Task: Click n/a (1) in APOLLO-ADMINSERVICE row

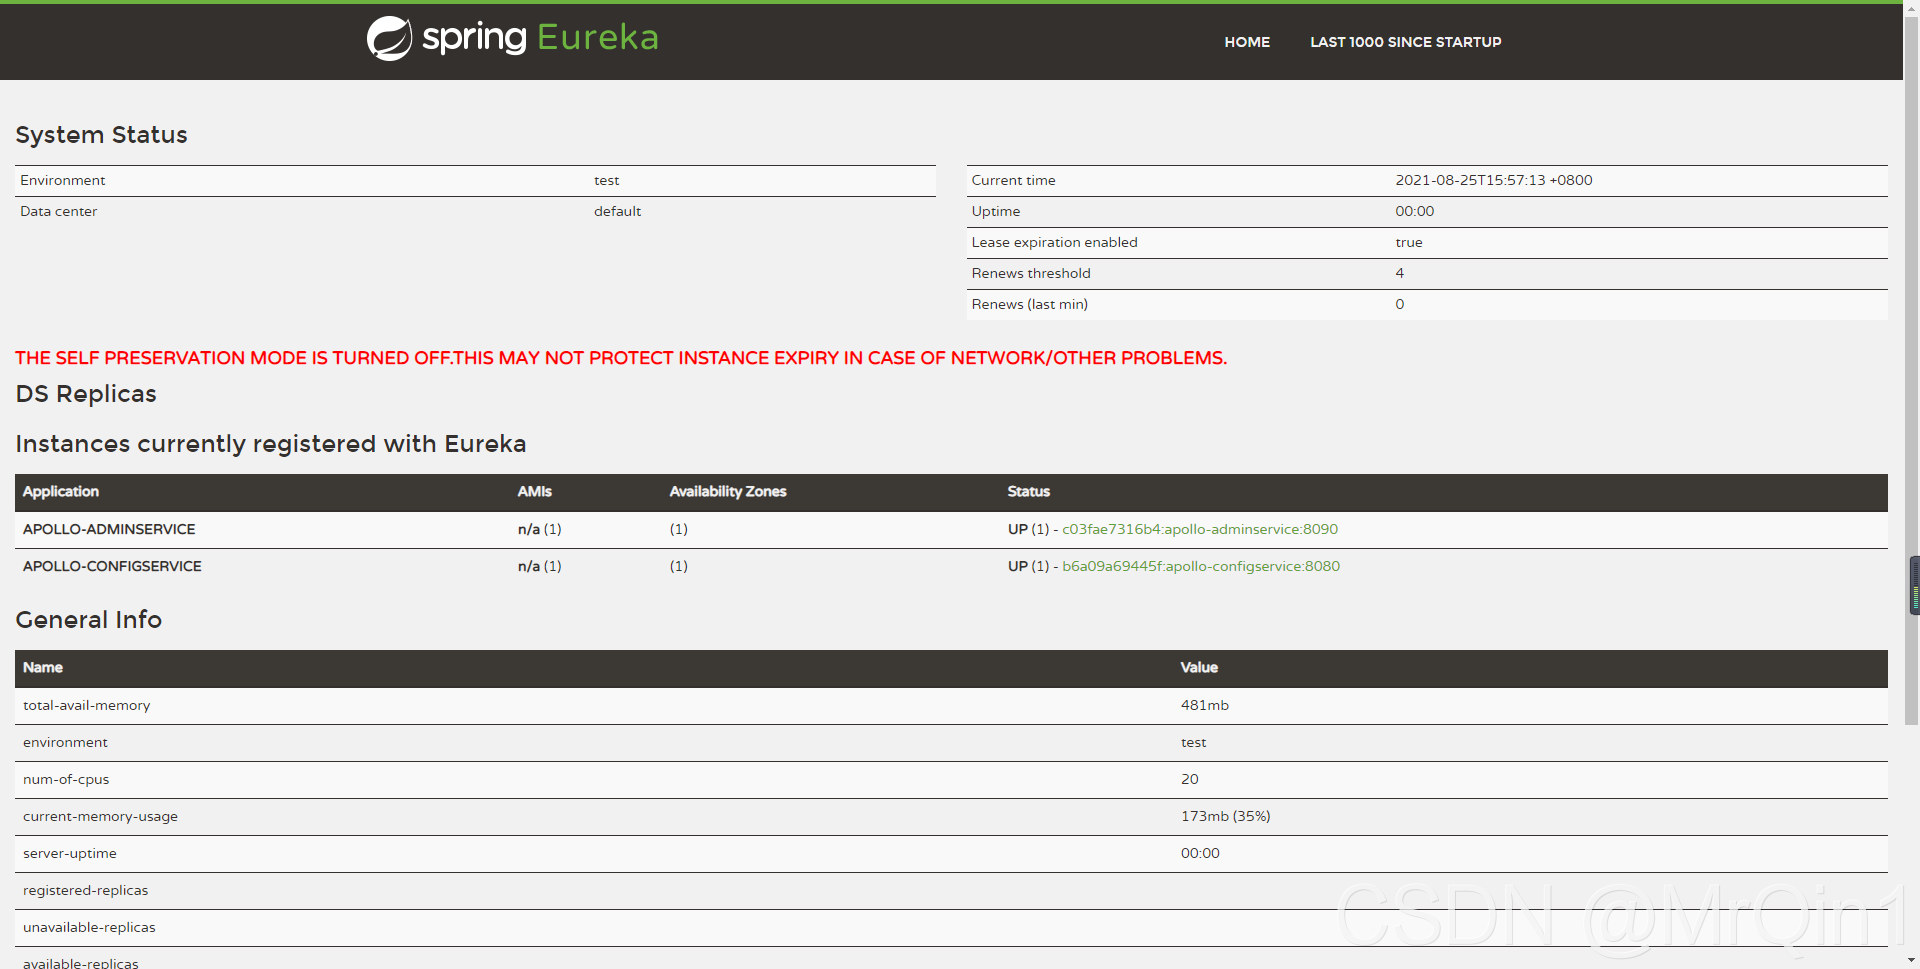Action: (539, 529)
